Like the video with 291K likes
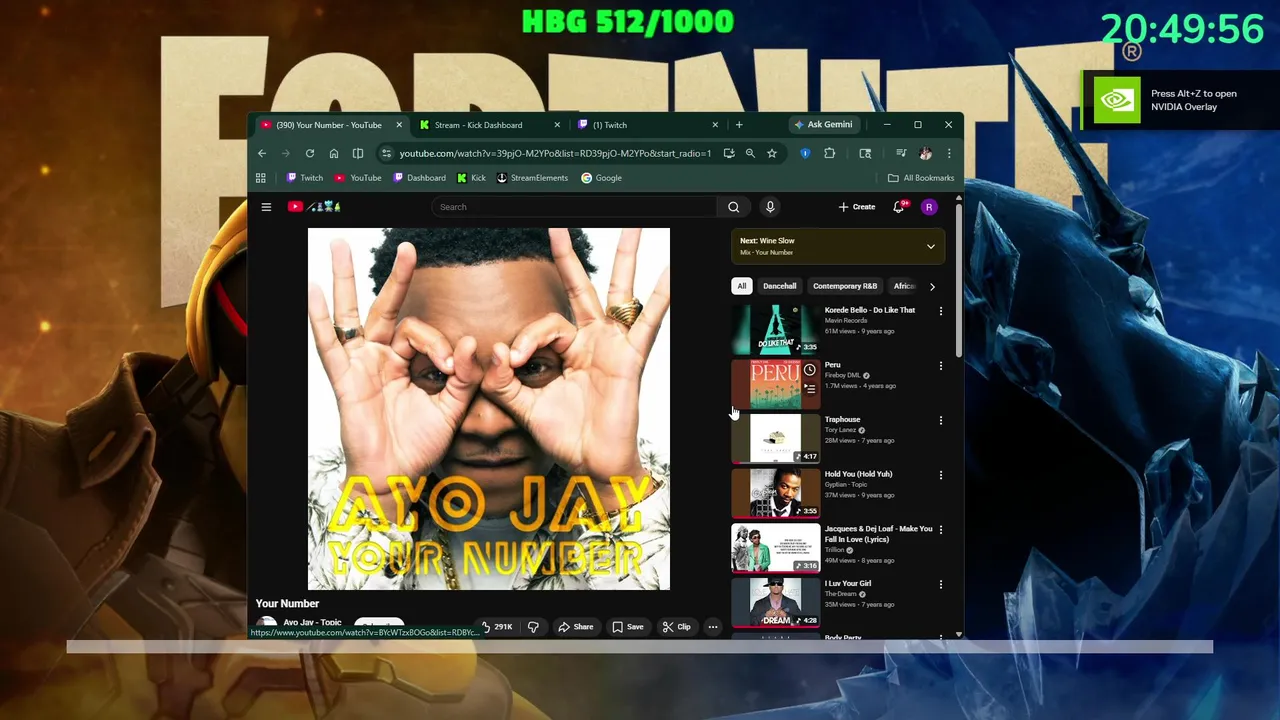The width and height of the screenshot is (1280, 720). pyautogui.click(x=497, y=627)
